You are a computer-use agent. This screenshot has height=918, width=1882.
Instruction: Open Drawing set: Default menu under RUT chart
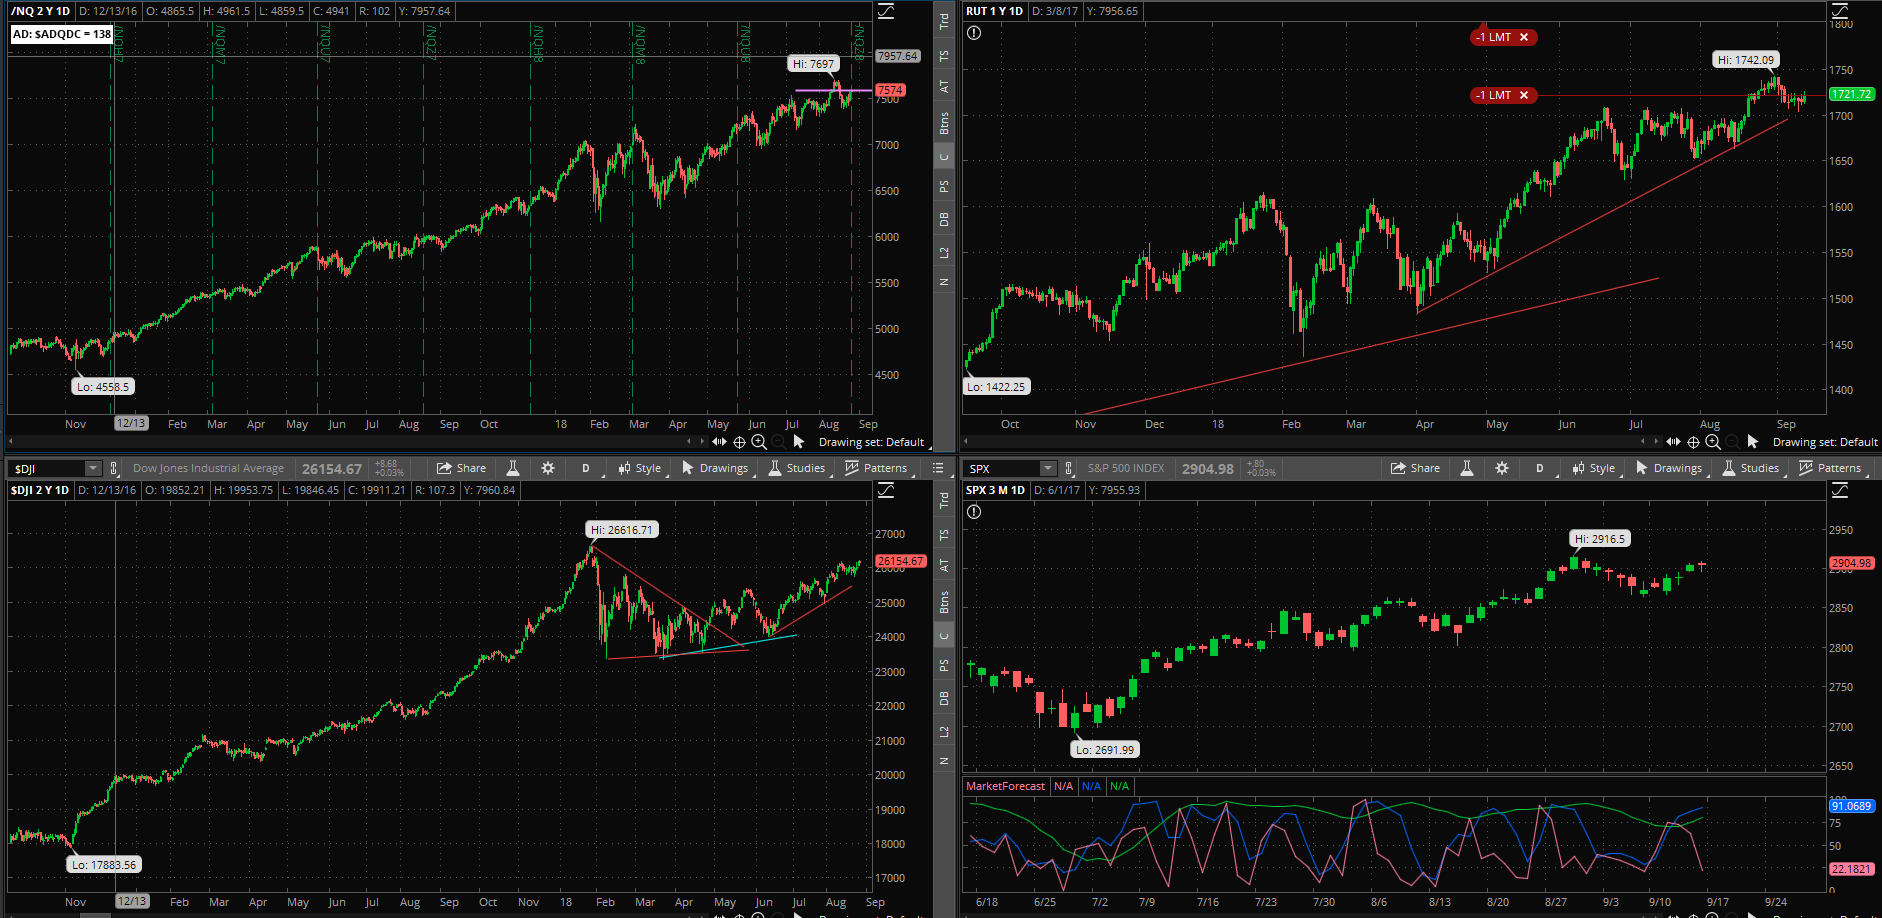coord(1825,442)
